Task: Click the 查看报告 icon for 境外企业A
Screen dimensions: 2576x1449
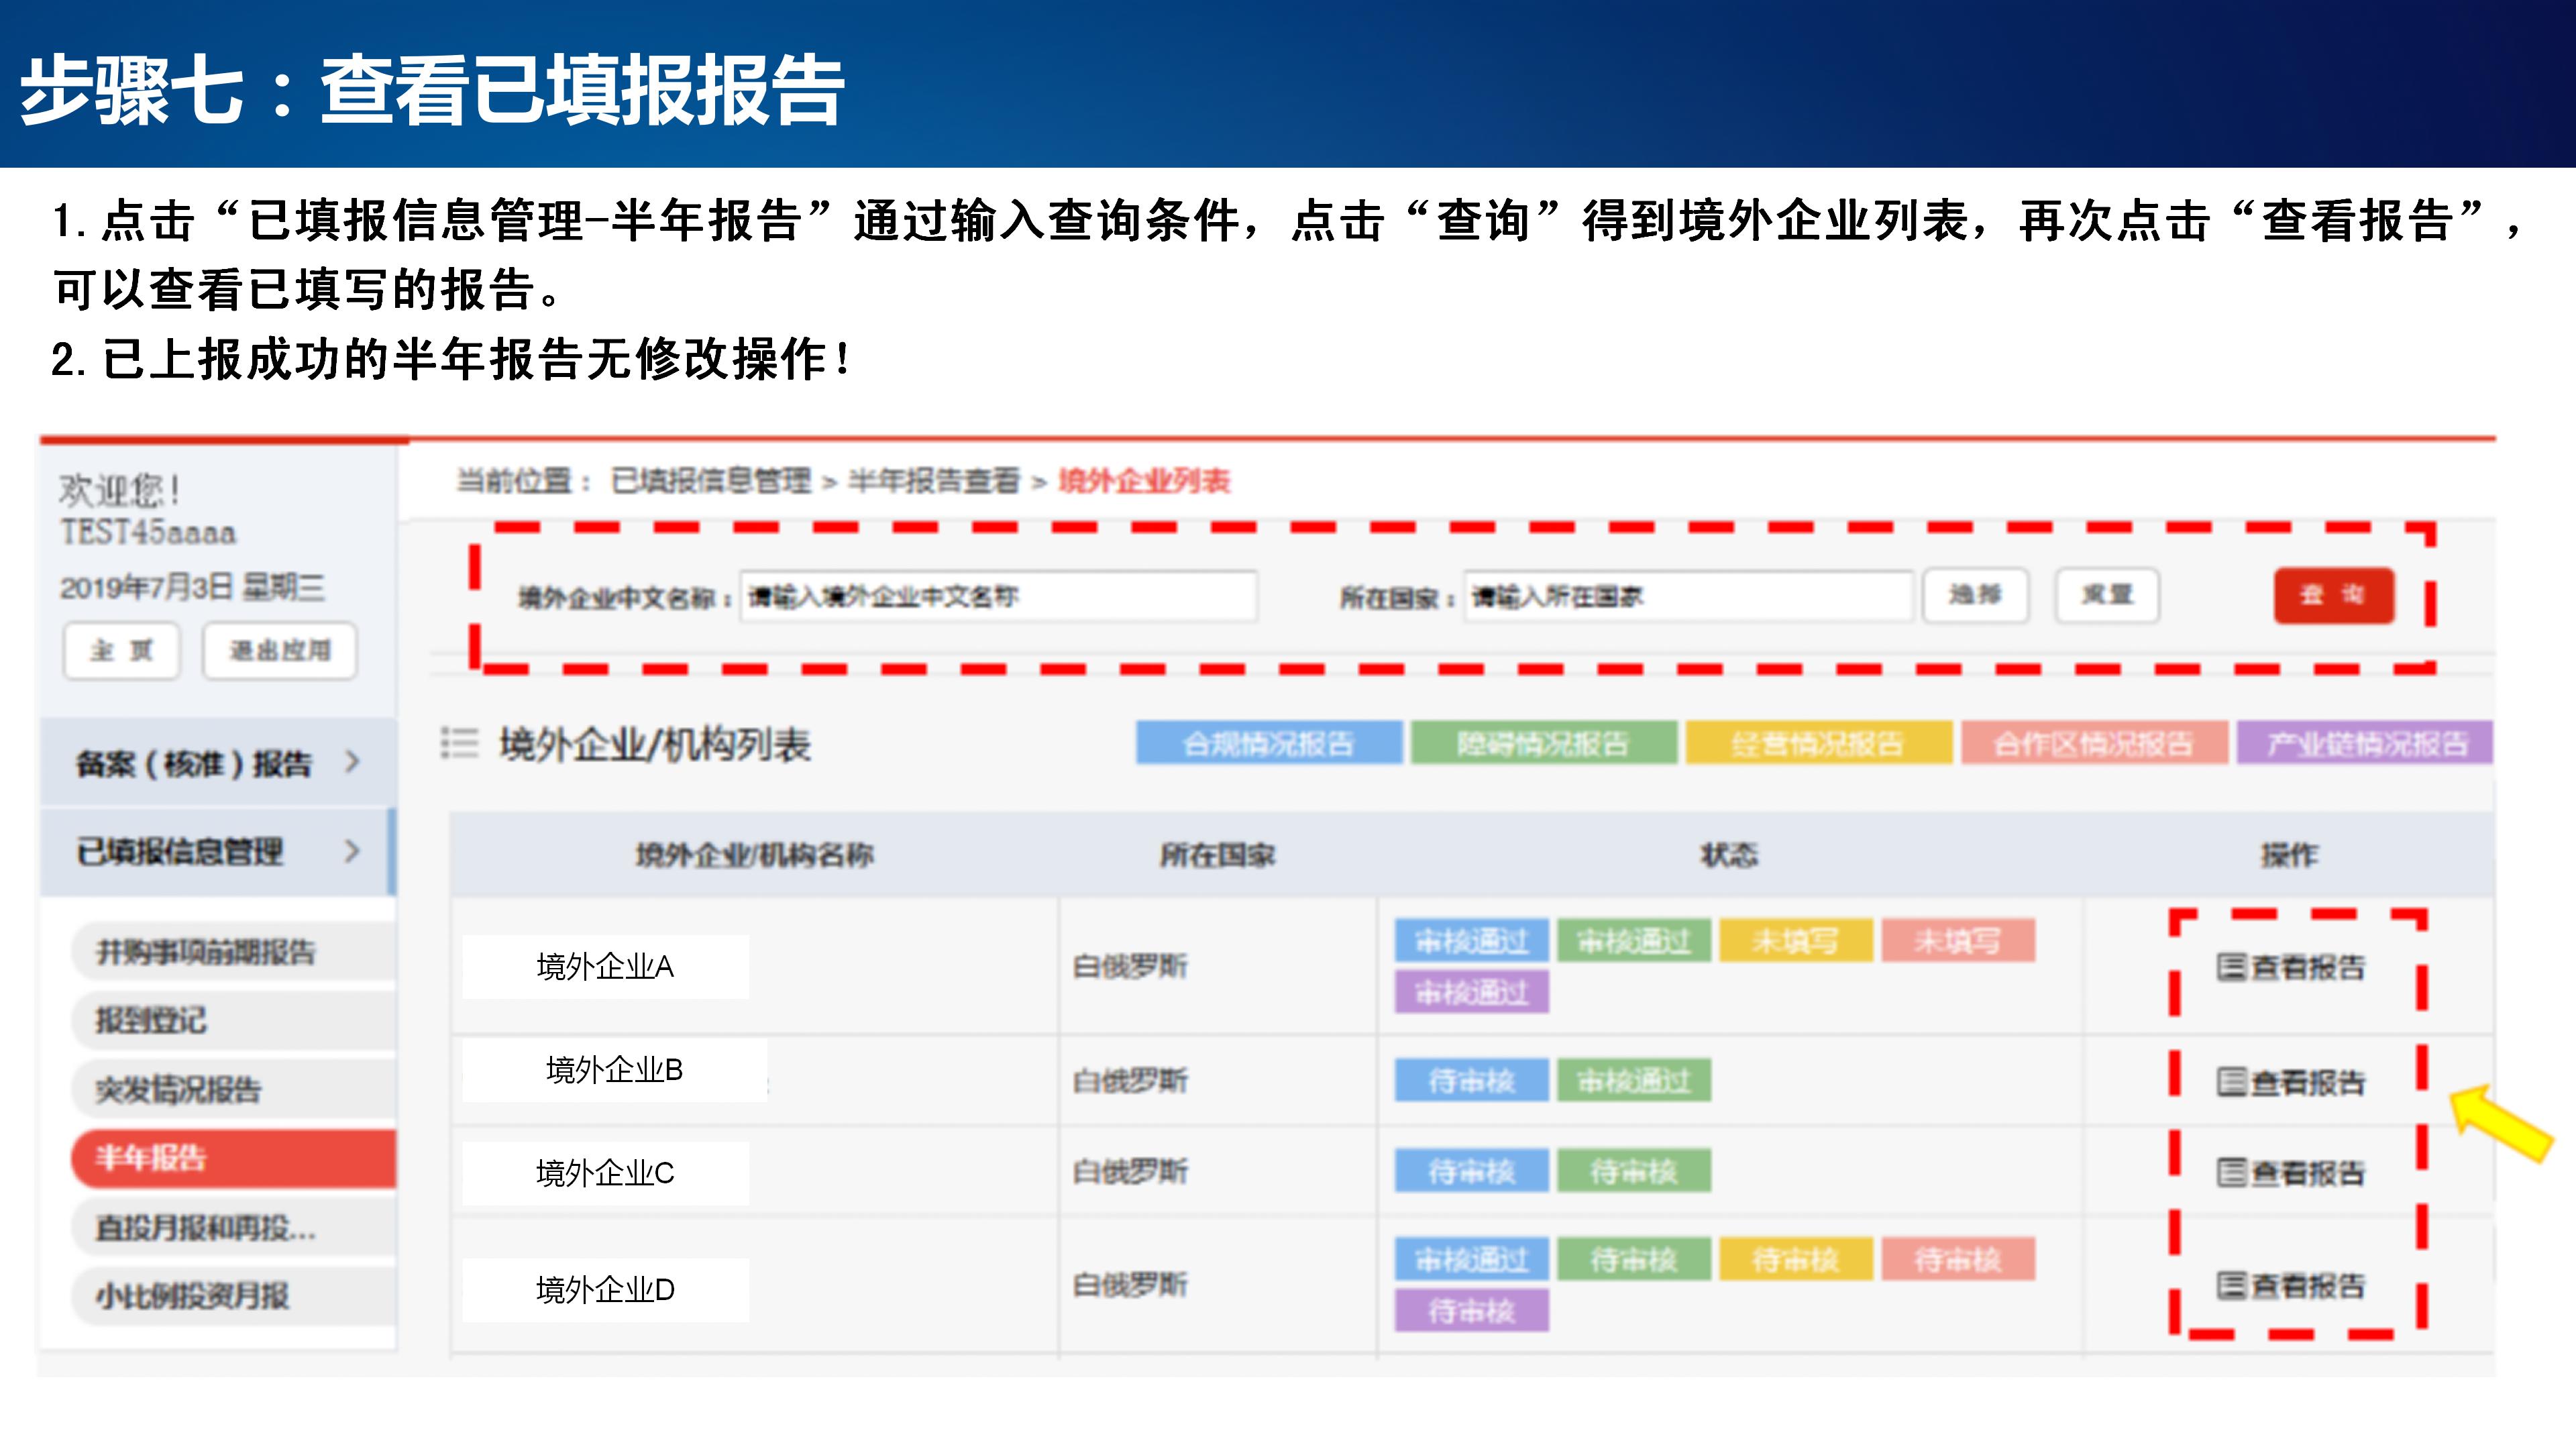Action: pyautogui.click(x=2231, y=967)
